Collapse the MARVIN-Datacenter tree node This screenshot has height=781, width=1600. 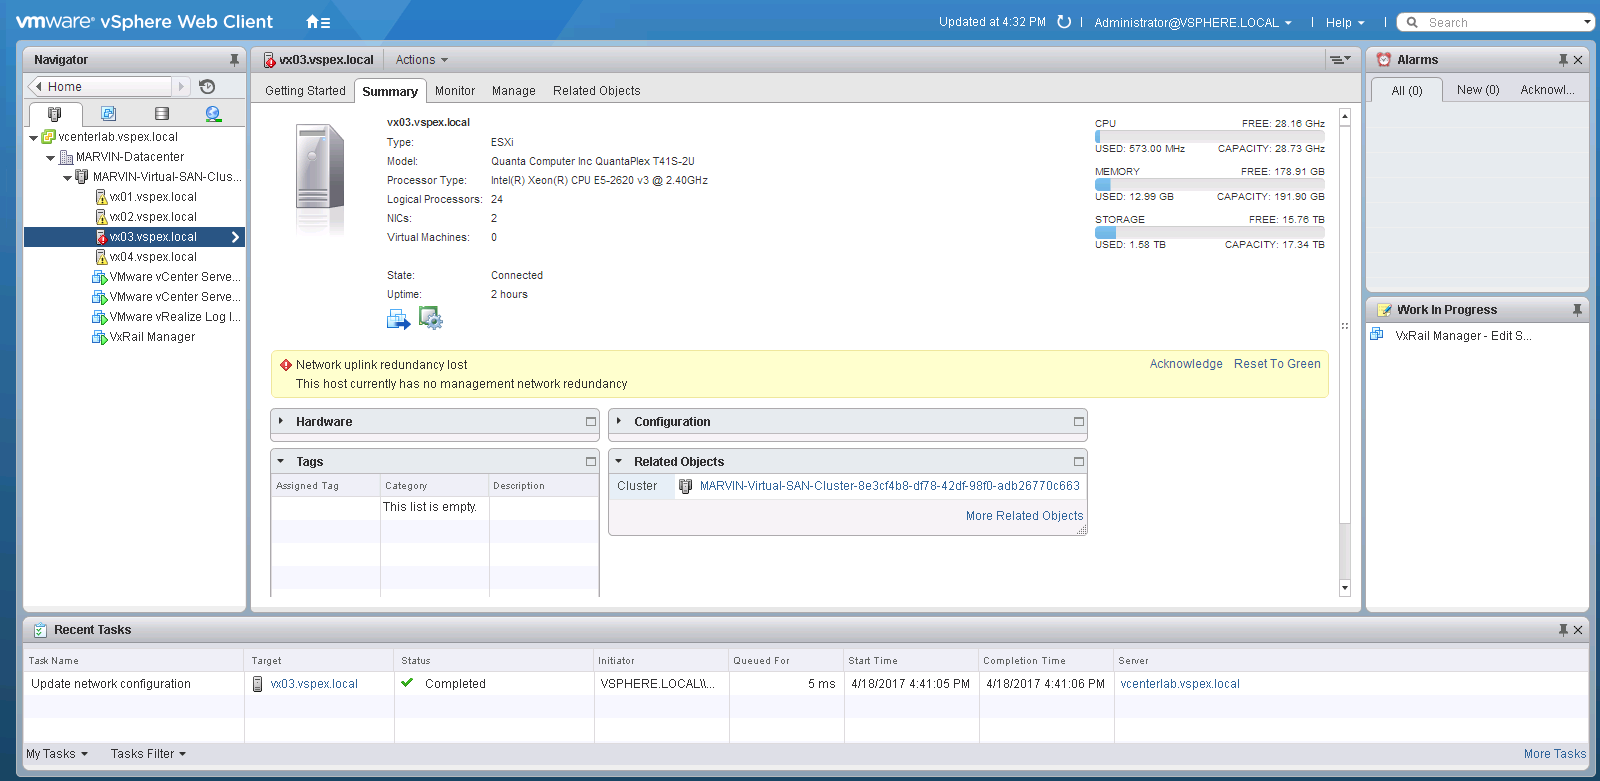(50, 158)
